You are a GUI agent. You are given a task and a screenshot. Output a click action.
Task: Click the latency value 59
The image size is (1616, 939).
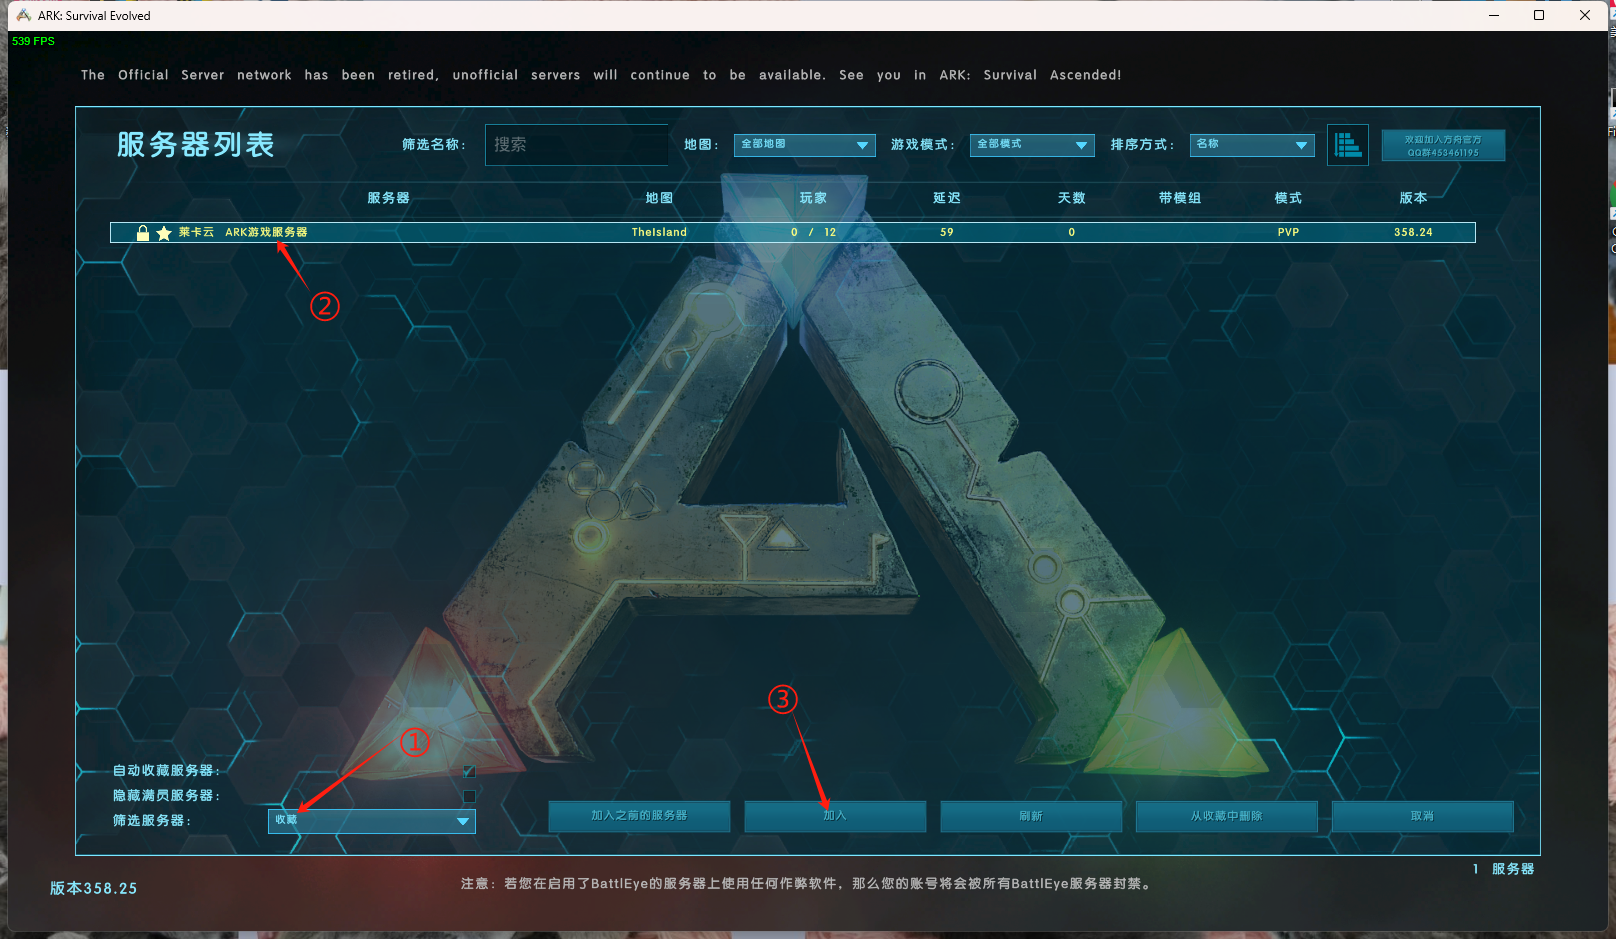pos(946,232)
